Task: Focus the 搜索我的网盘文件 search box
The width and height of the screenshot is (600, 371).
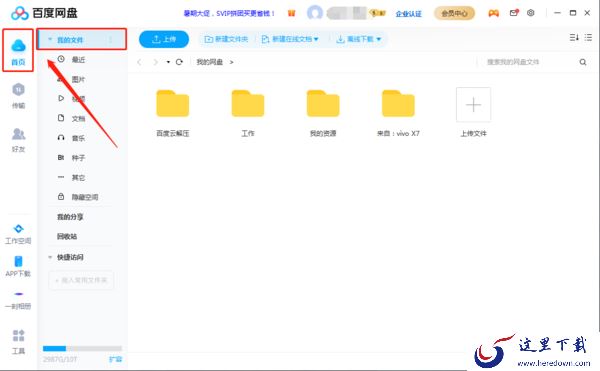Action: point(528,62)
